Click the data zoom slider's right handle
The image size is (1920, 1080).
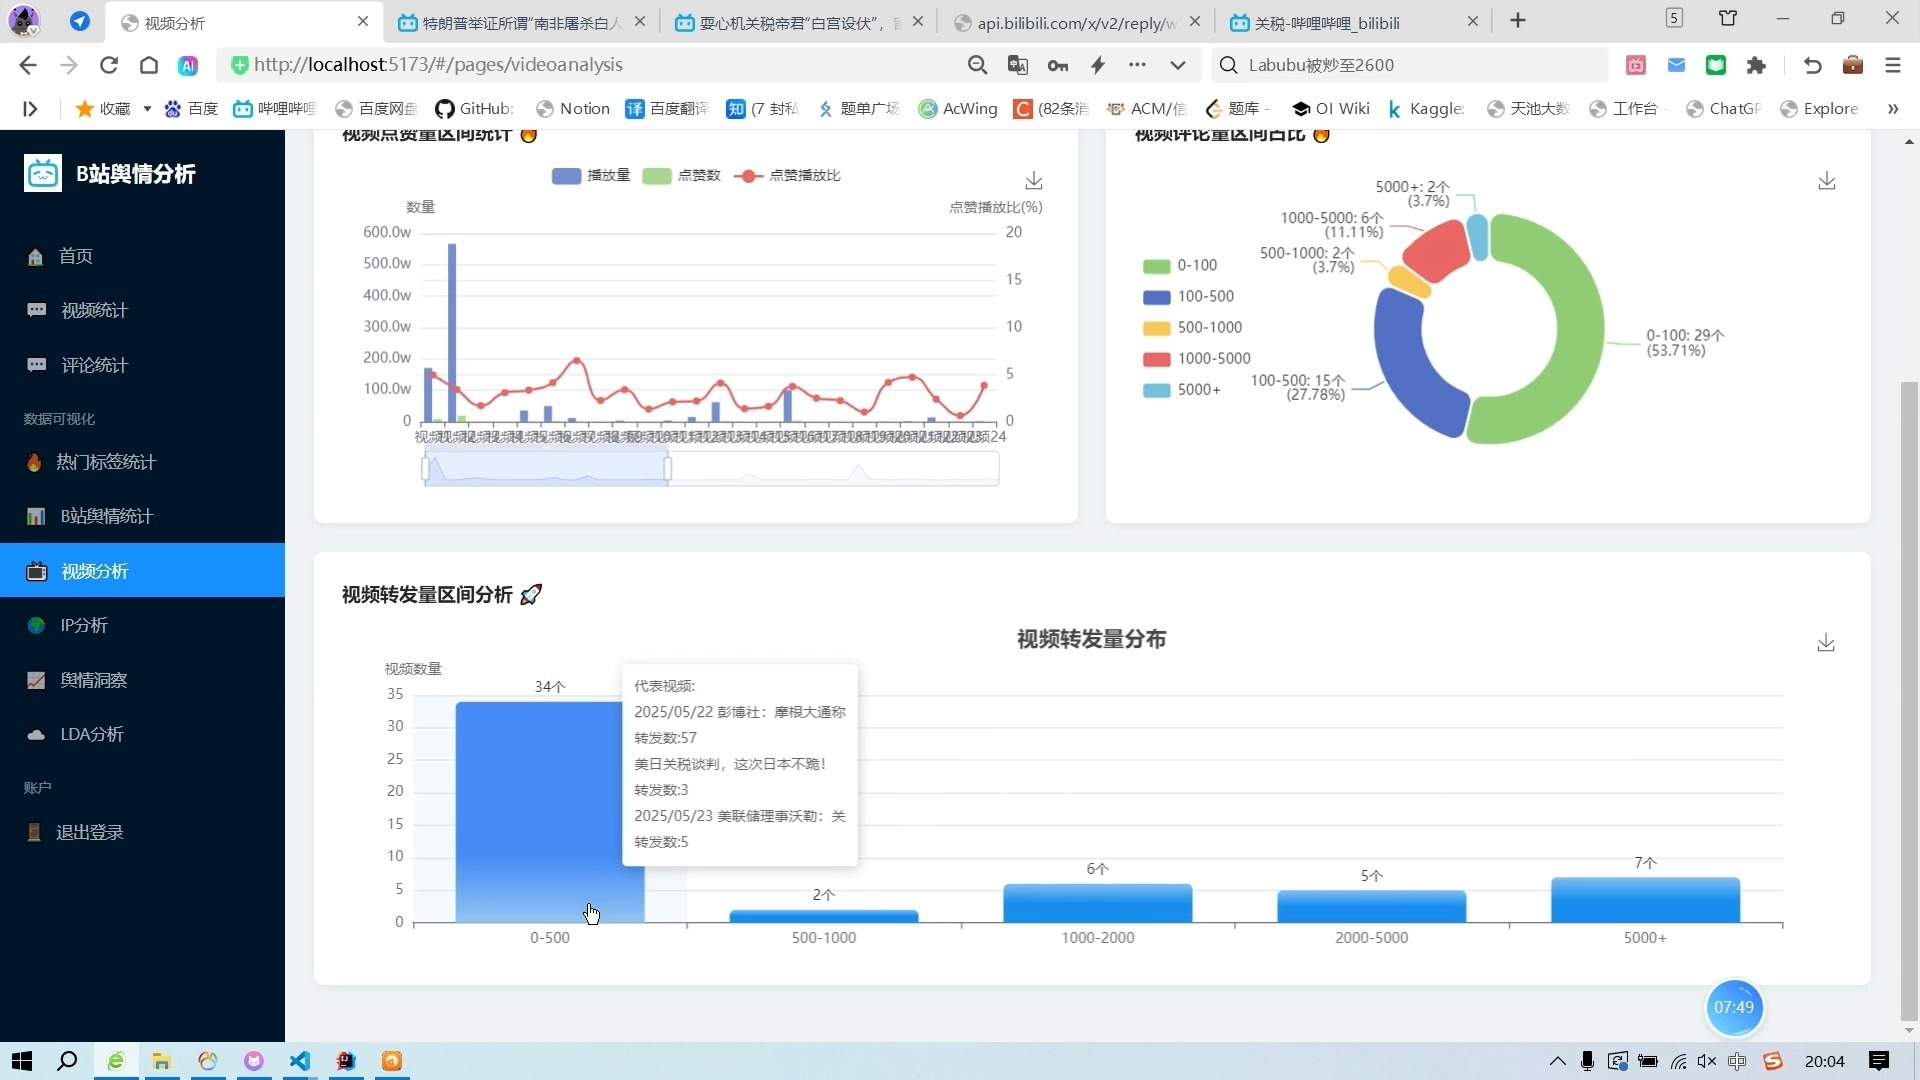point(668,468)
